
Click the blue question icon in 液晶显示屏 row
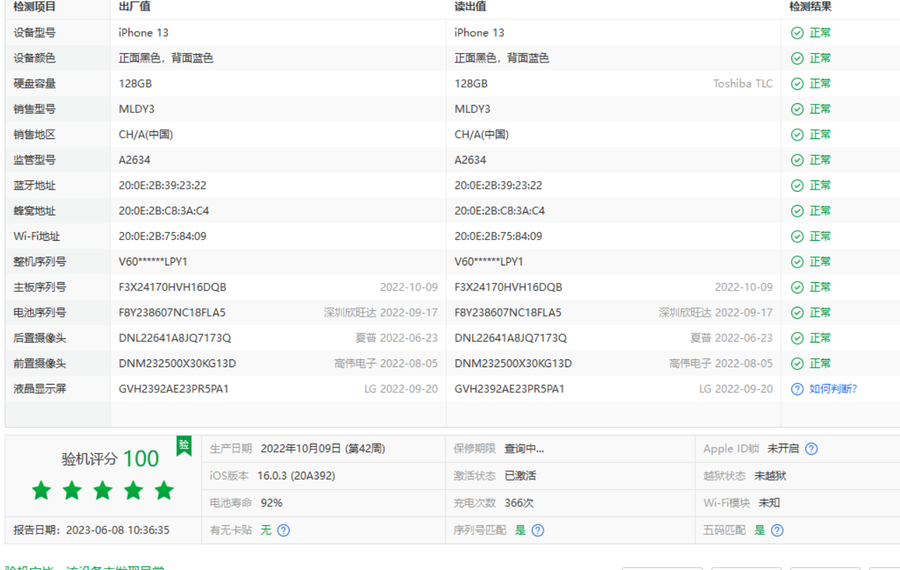point(797,389)
